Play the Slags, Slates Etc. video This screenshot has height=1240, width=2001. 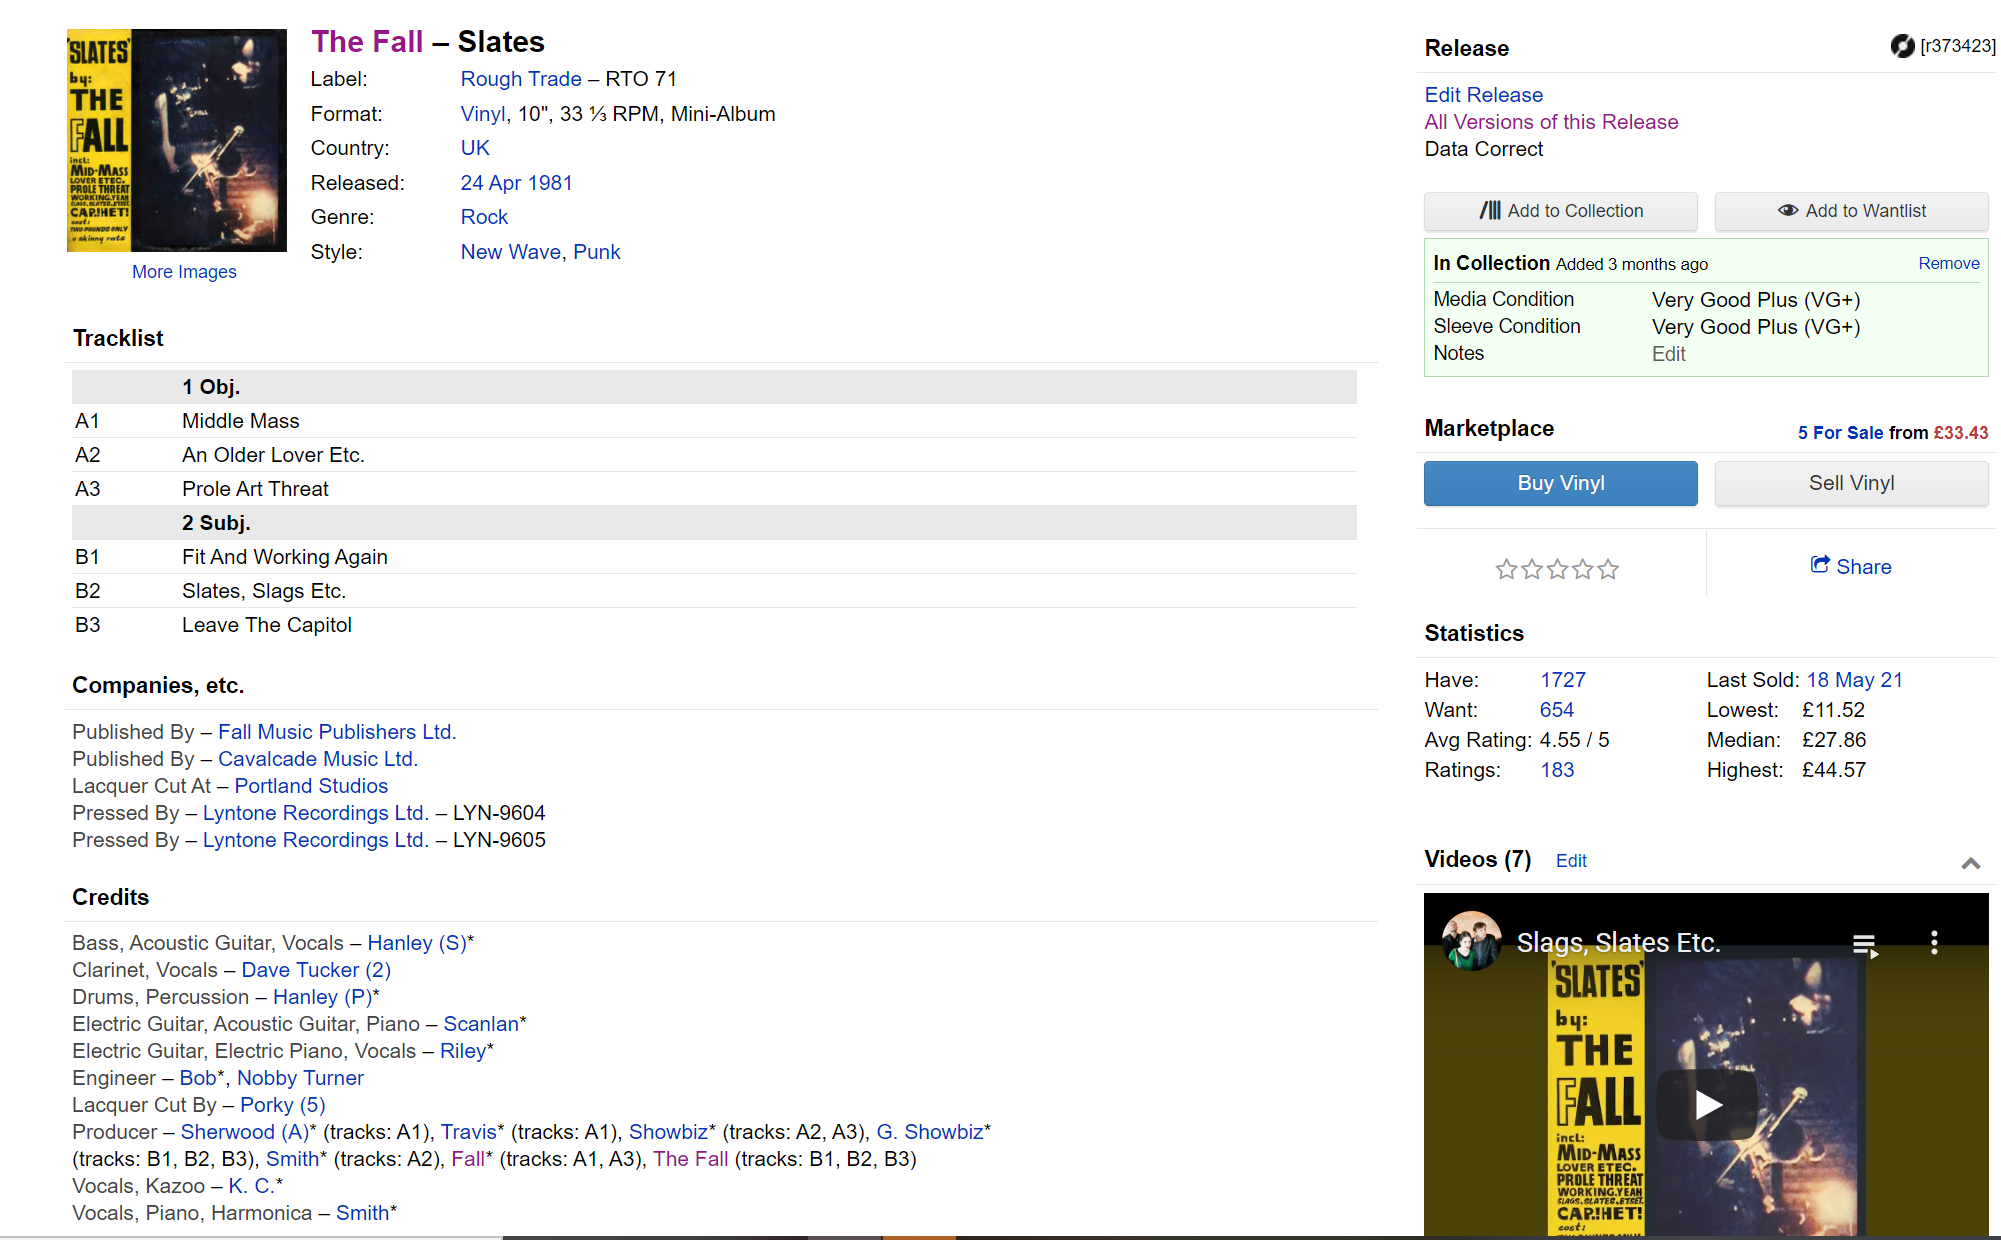[x=1706, y=1104]
